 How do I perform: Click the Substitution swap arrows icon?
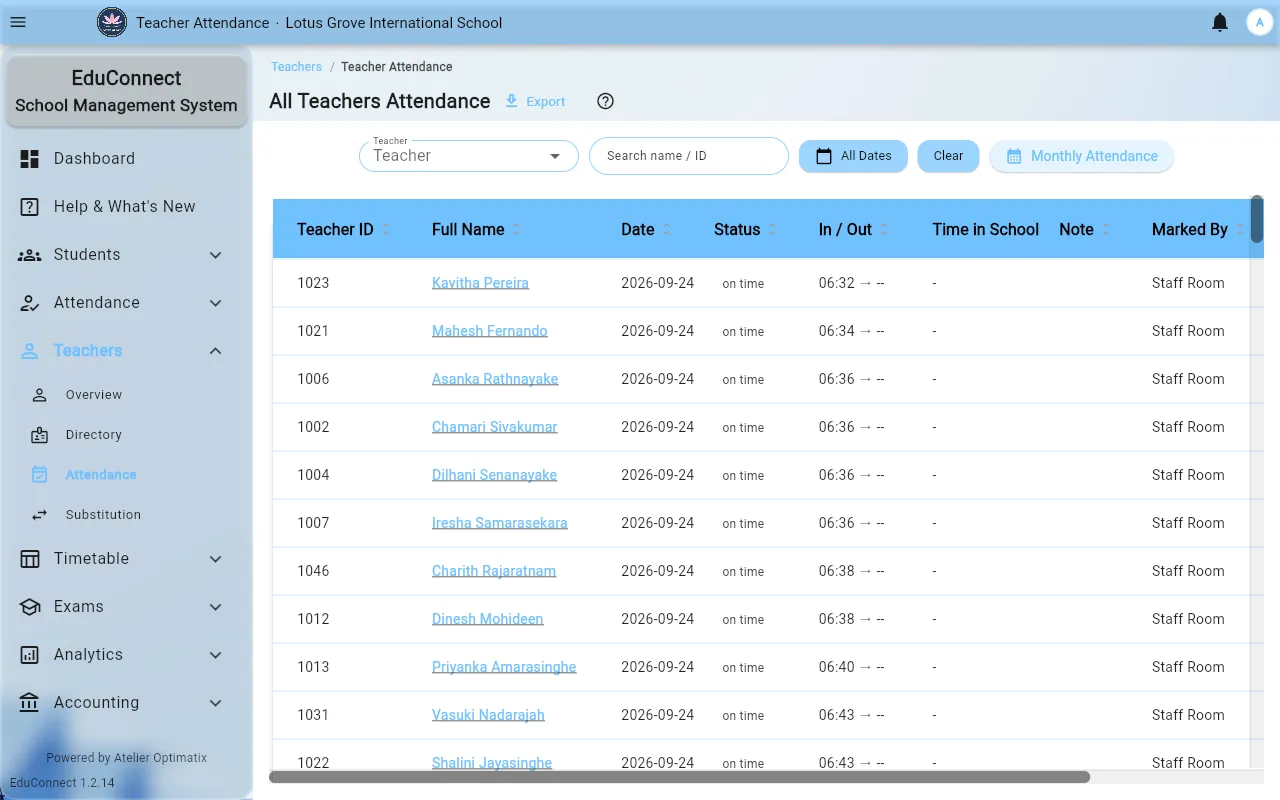pyautogui.click(x=40, y=514)
